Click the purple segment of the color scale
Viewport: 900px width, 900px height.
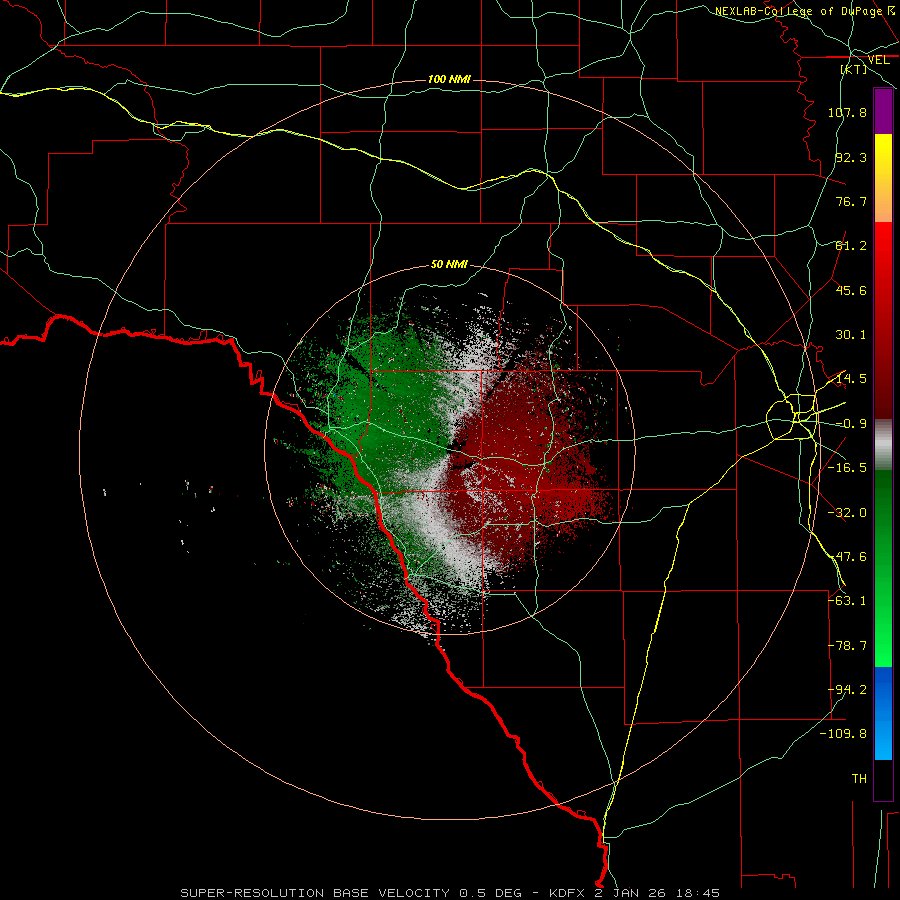pyautogui.click(x=883, y=112)
